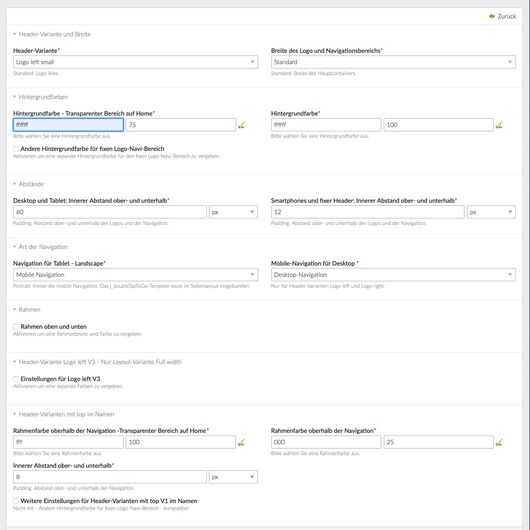Enable Andere Hintergrundfarbe für fixen Logo-Navi-Bereich

(16, 149)
